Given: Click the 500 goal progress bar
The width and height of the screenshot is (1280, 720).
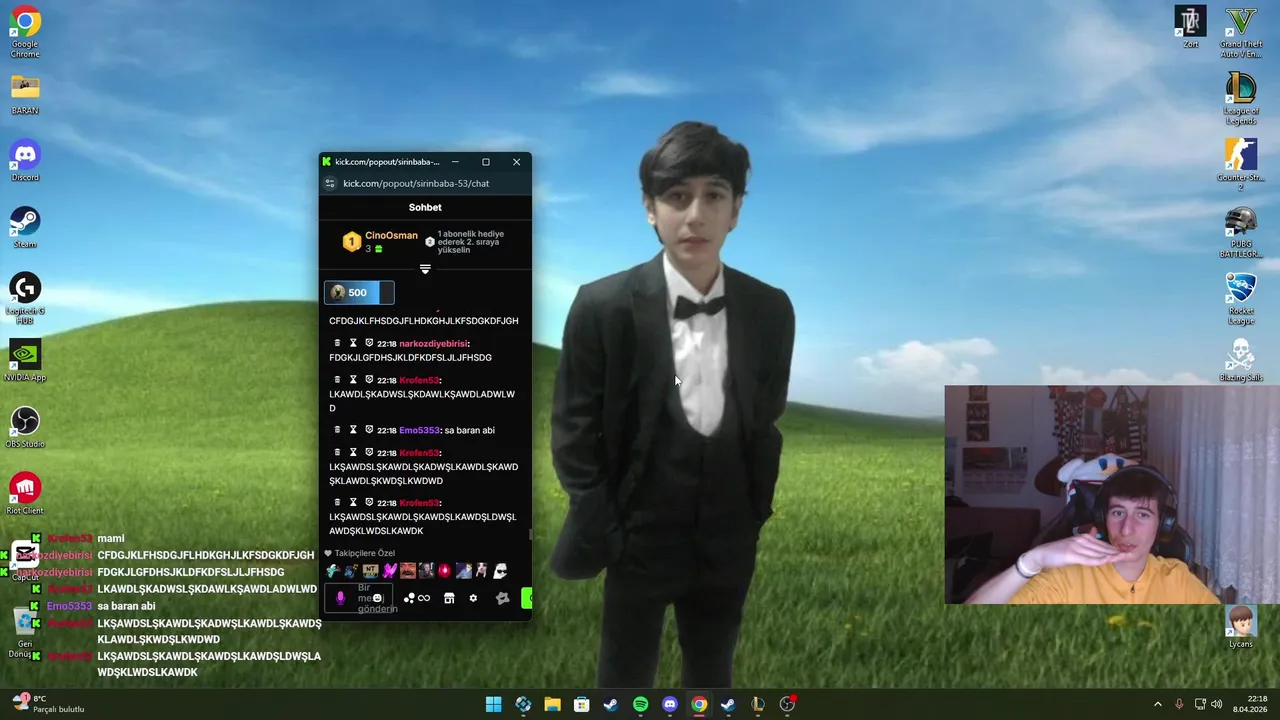Looking at the screenshot, I should (x=359, y=293).
